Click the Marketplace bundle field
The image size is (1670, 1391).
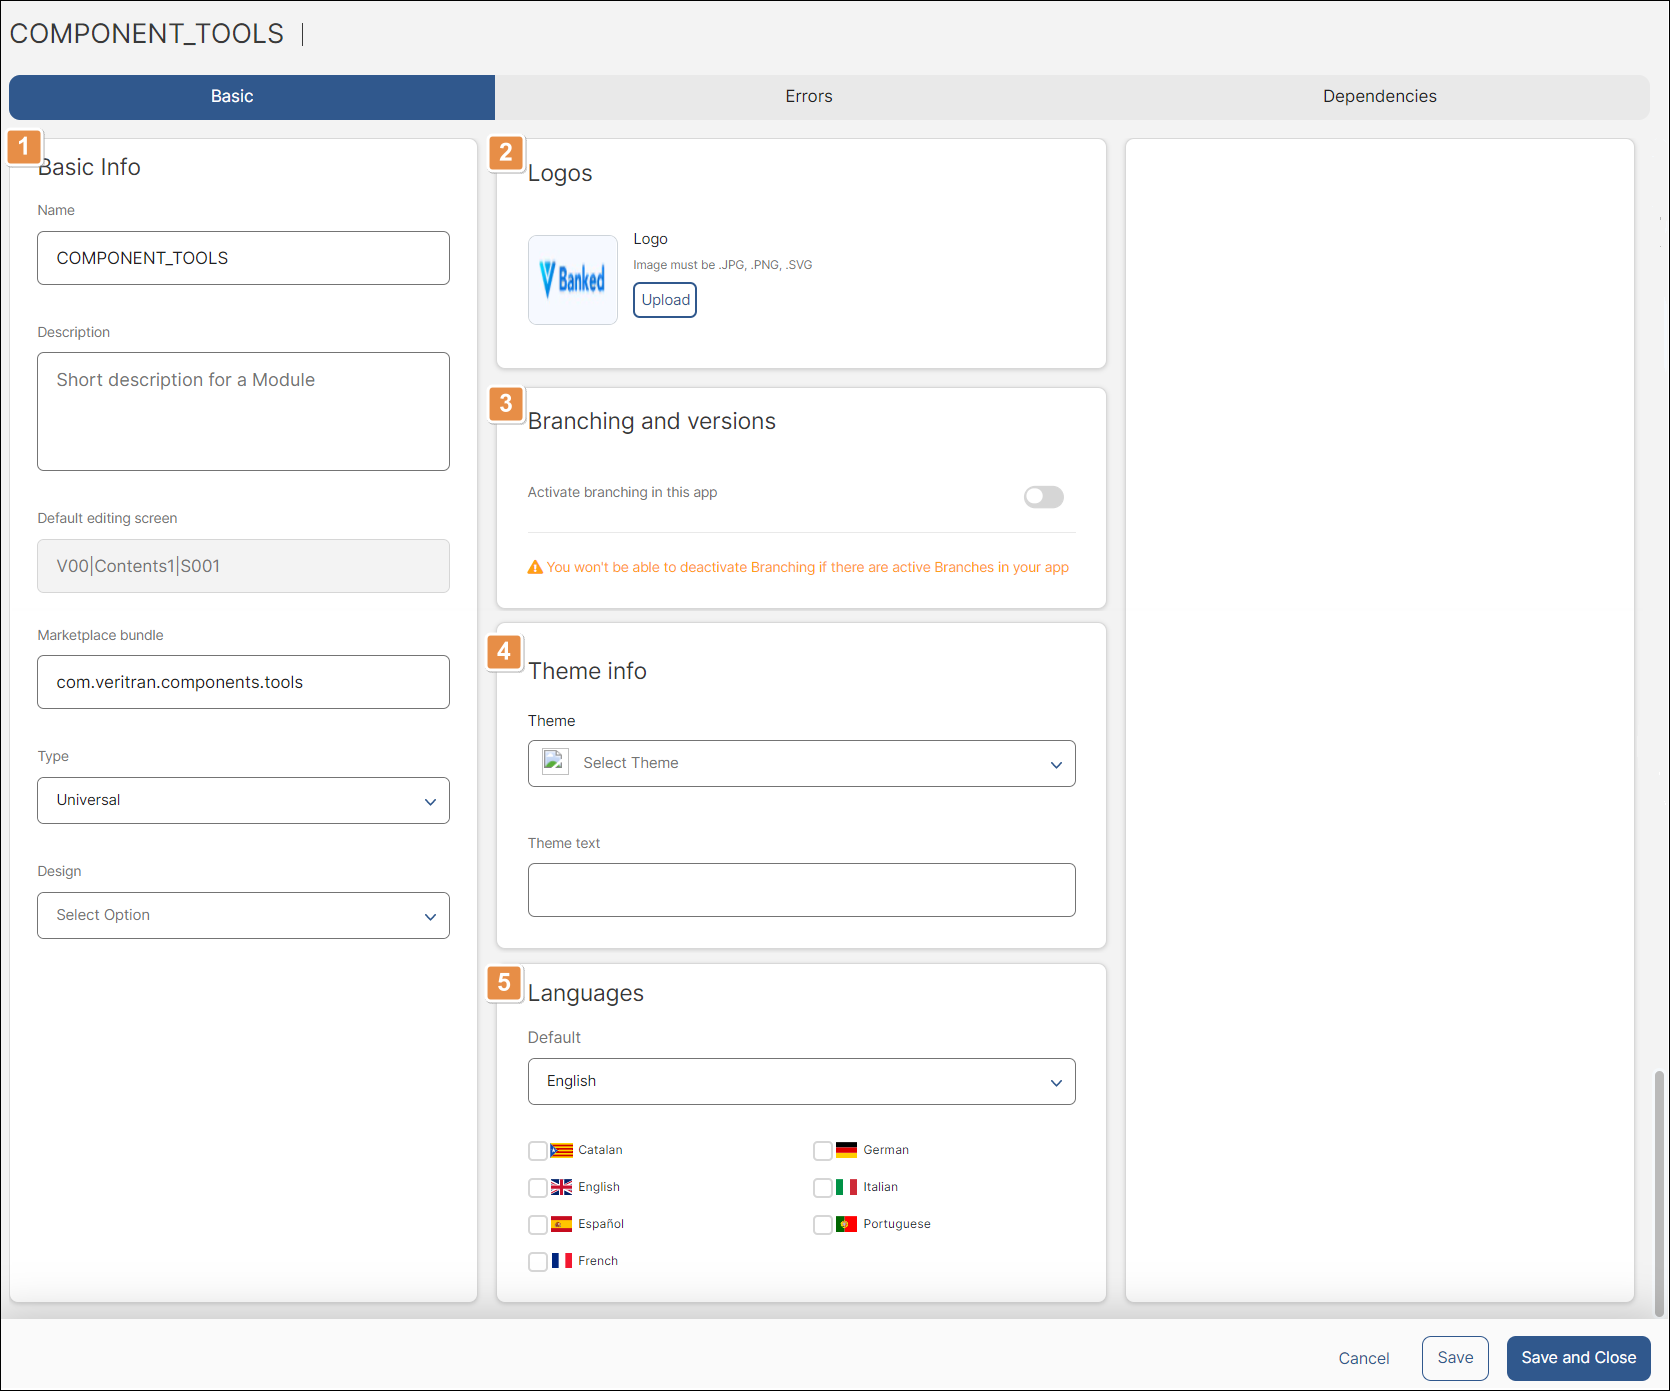click(243, 682)
